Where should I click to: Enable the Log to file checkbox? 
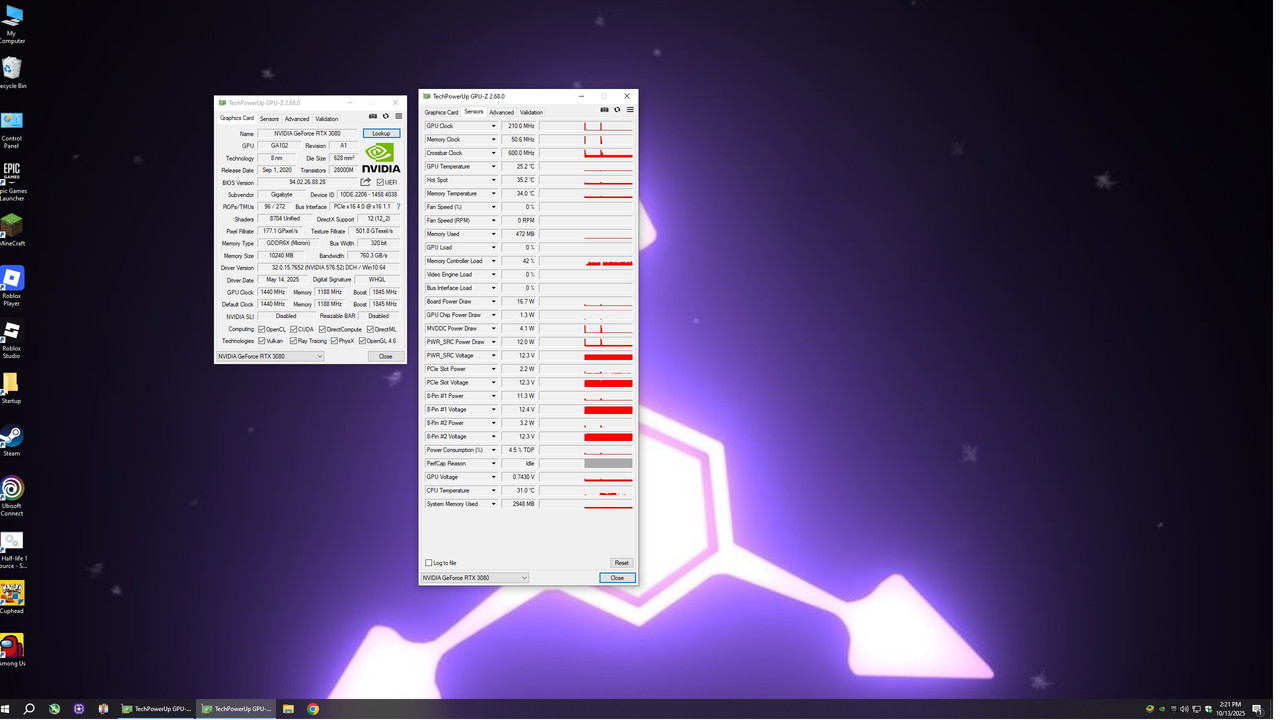point(429,563)
